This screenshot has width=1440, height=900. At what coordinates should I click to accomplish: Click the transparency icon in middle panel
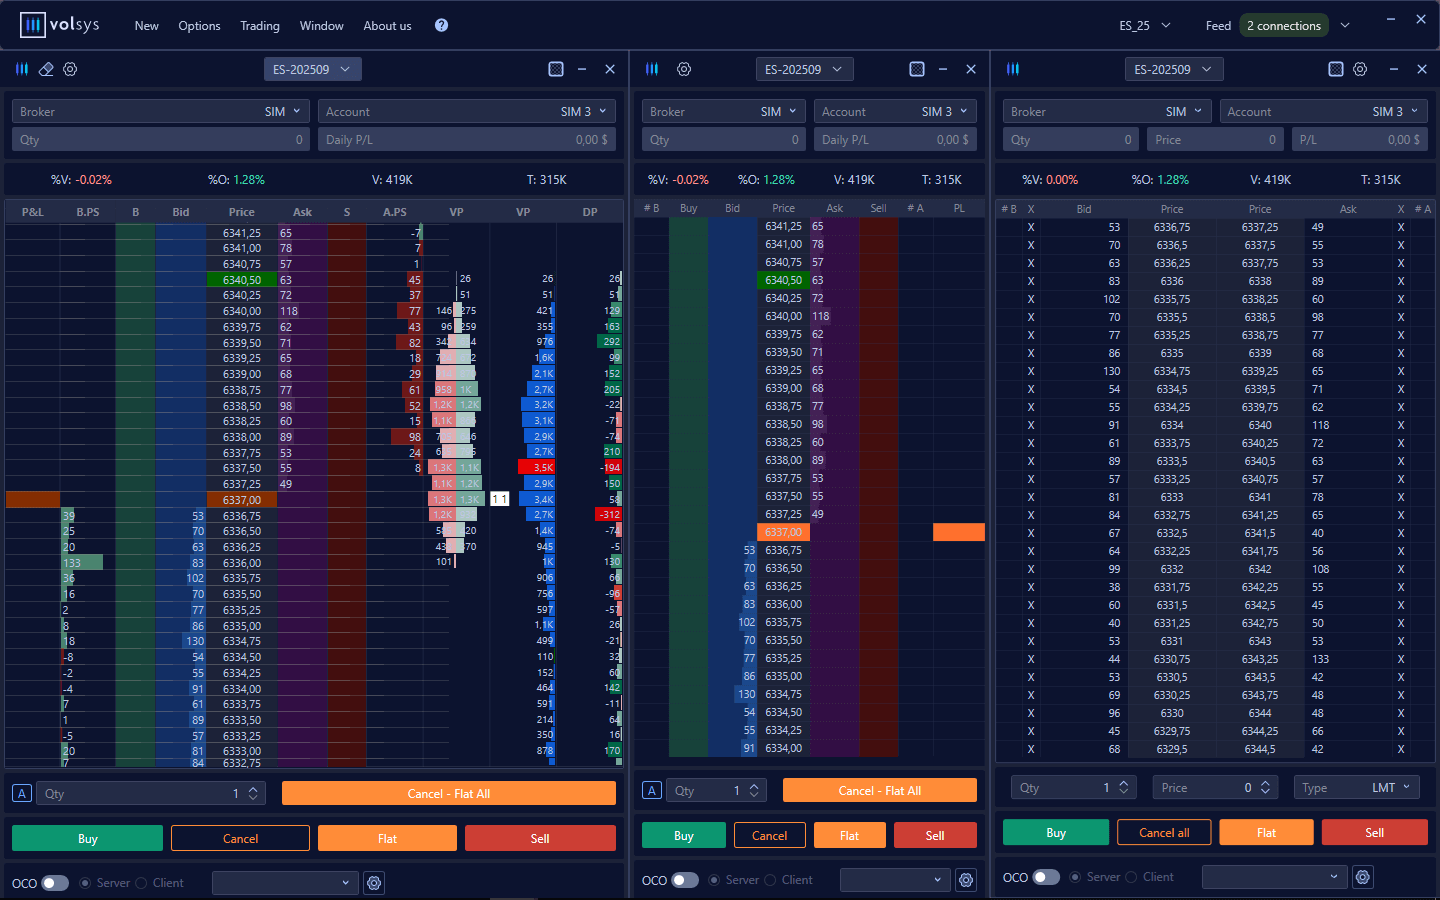[917, 69]
